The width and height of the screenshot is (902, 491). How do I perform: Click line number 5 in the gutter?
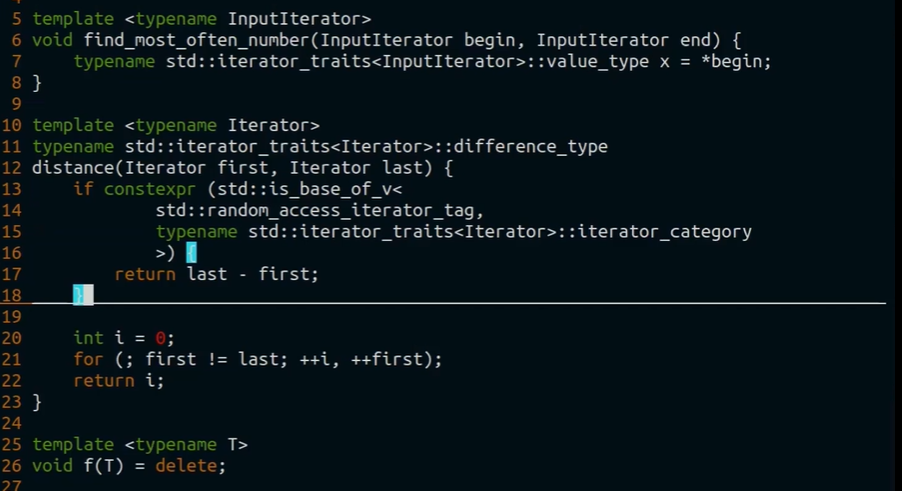[16, 19]
